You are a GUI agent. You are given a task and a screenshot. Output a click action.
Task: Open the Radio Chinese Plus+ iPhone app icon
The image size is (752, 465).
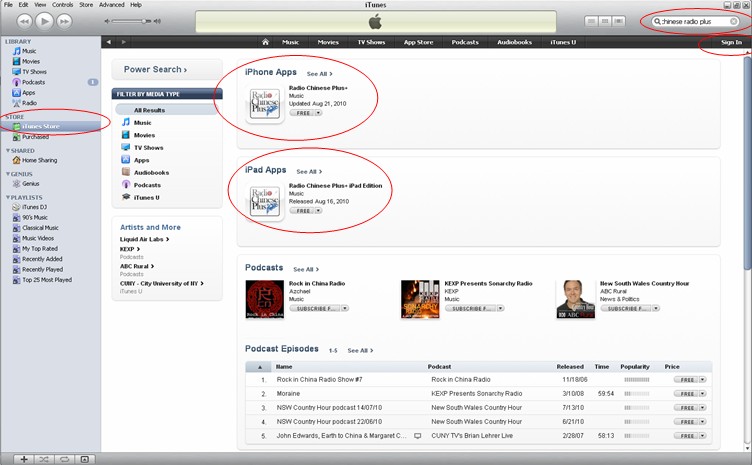click(x=265, y=105)
